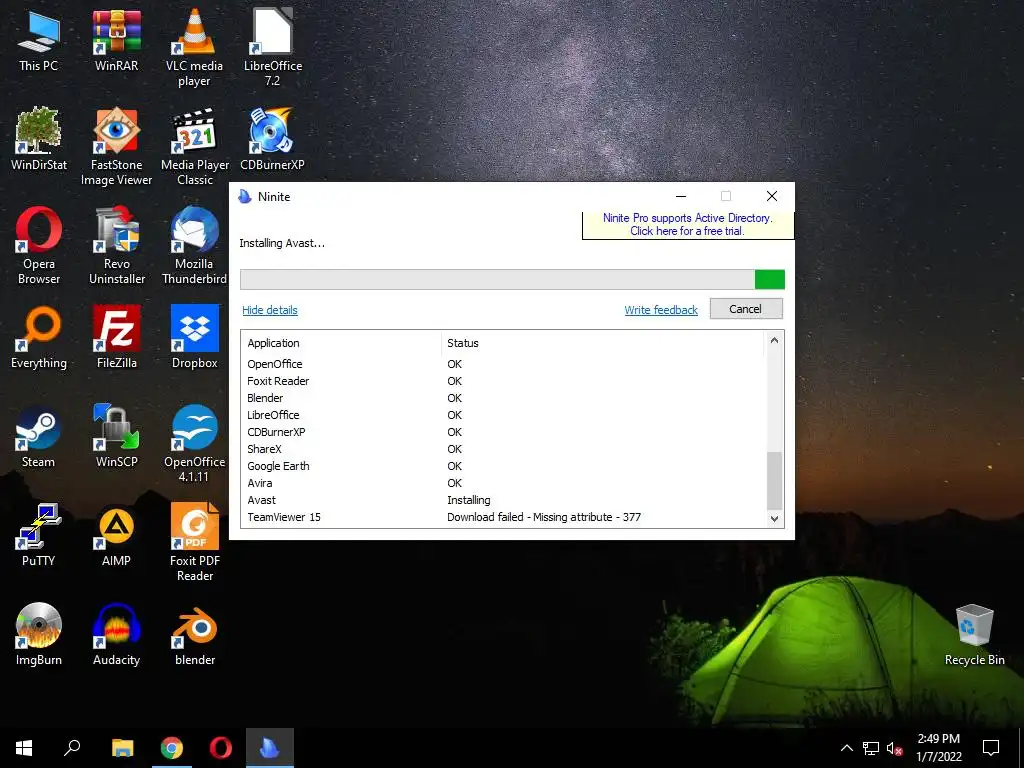Click the Hide details link
The width and height of the screenshot is (1024, 768).
pos(270,310)
